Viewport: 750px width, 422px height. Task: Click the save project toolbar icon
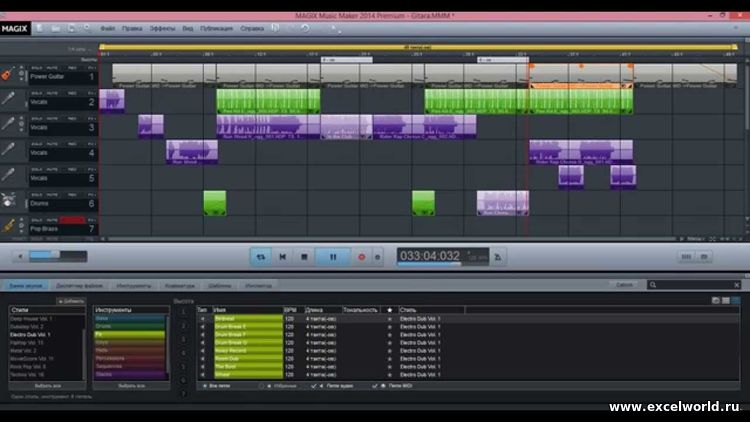click(71, 28)
